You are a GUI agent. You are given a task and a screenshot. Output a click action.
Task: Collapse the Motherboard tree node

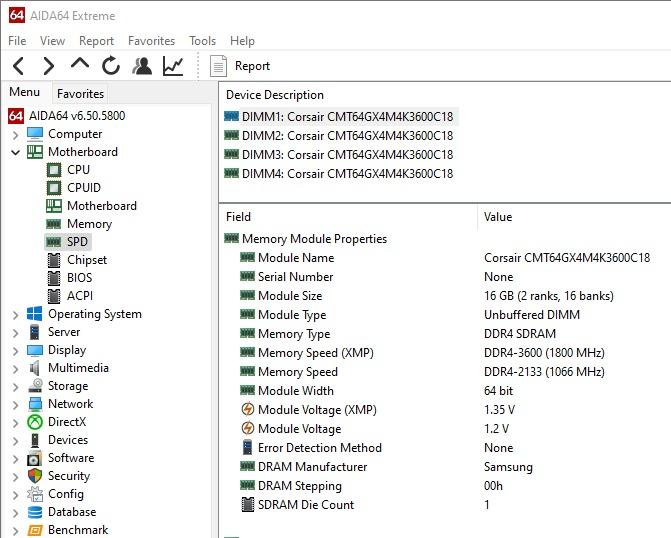(x=15, y=152)
